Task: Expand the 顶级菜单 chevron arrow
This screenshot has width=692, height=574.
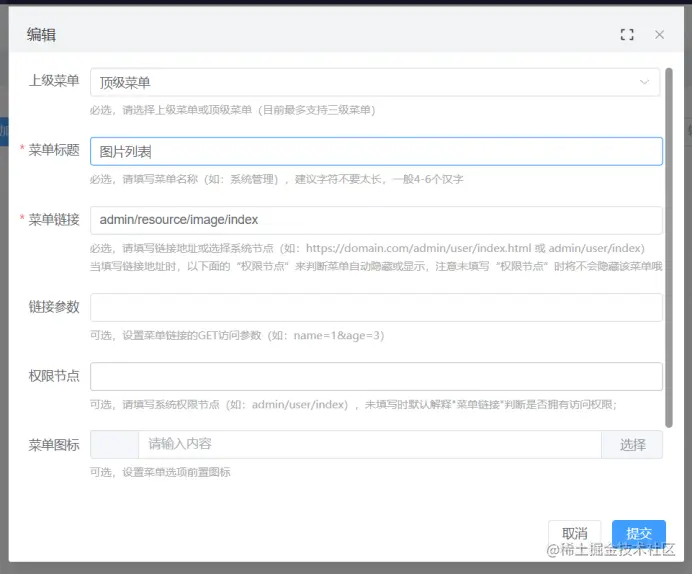Action: point(644,82)
